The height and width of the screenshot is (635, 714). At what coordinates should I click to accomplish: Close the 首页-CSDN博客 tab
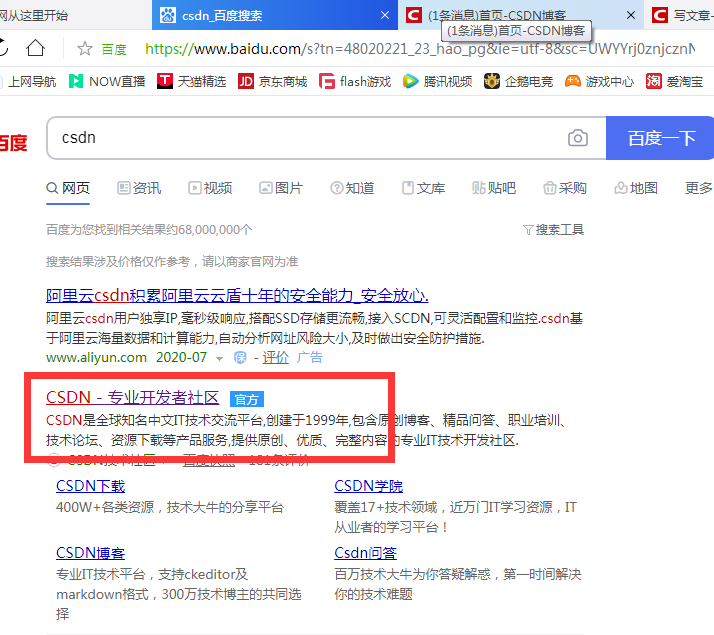point(631,15)
